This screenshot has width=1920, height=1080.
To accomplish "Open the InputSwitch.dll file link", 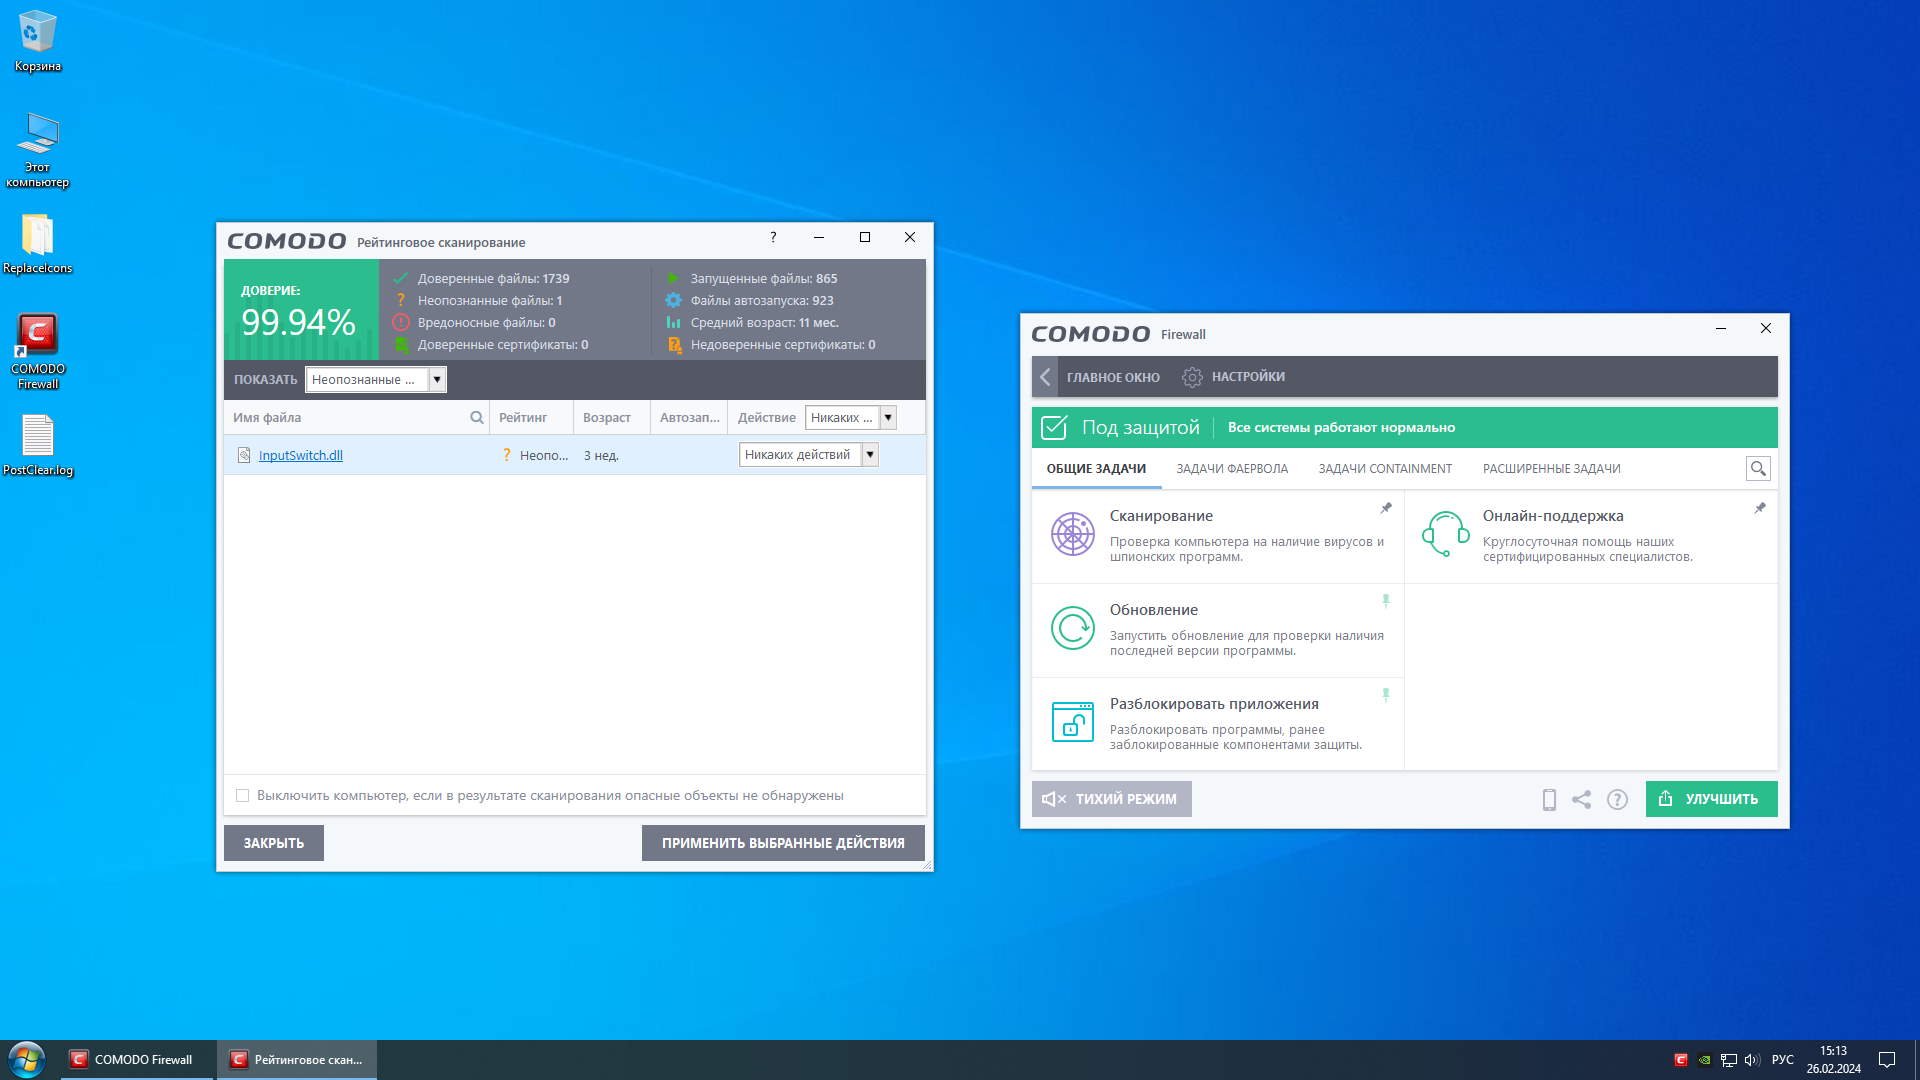I will coord(300,456).
